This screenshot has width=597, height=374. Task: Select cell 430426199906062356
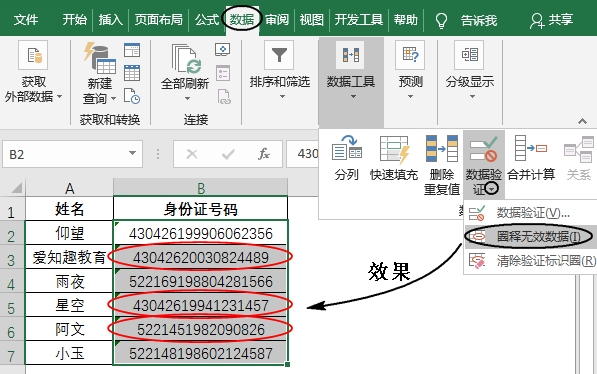click(201, 233)
